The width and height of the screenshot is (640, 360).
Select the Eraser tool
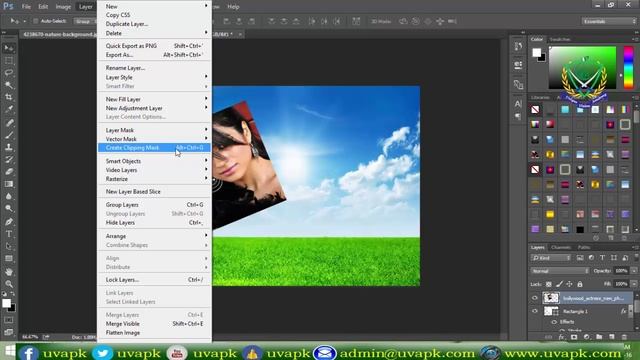[x=9, y=172]
